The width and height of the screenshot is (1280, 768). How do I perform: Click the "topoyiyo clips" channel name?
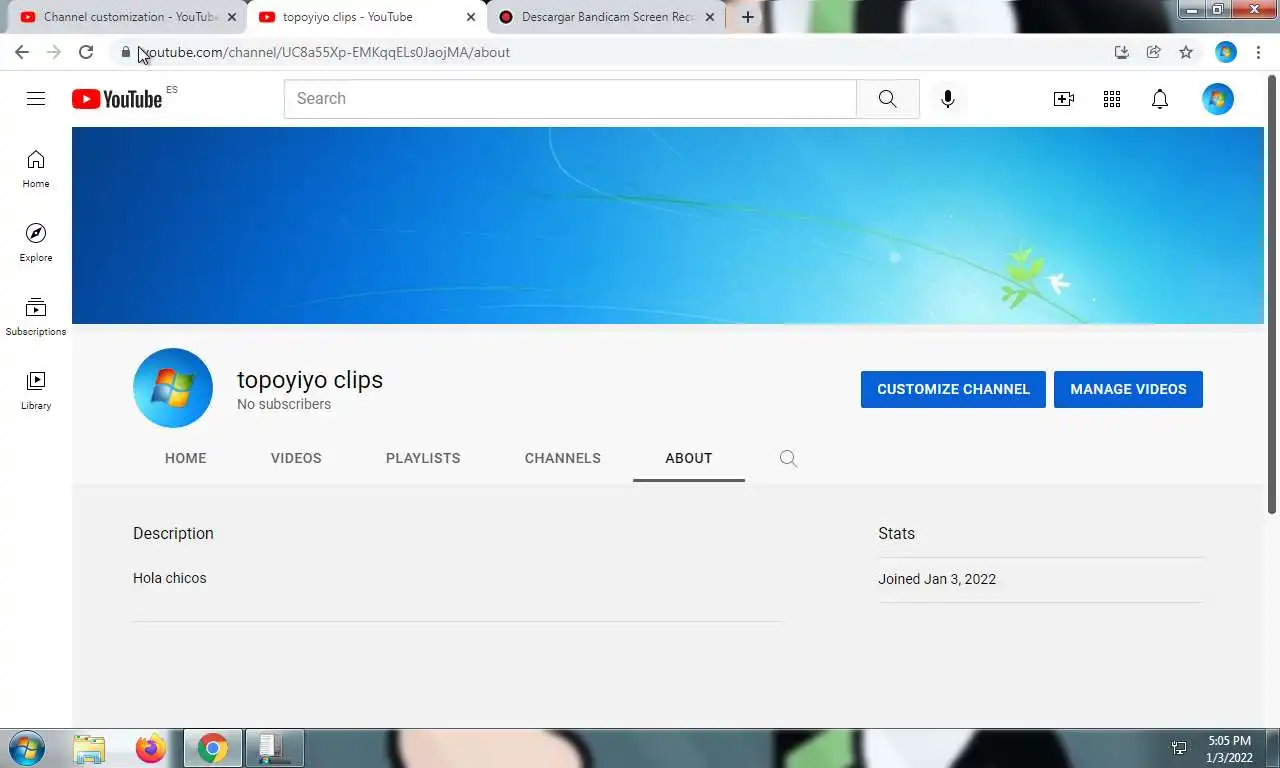click(310, 380)
